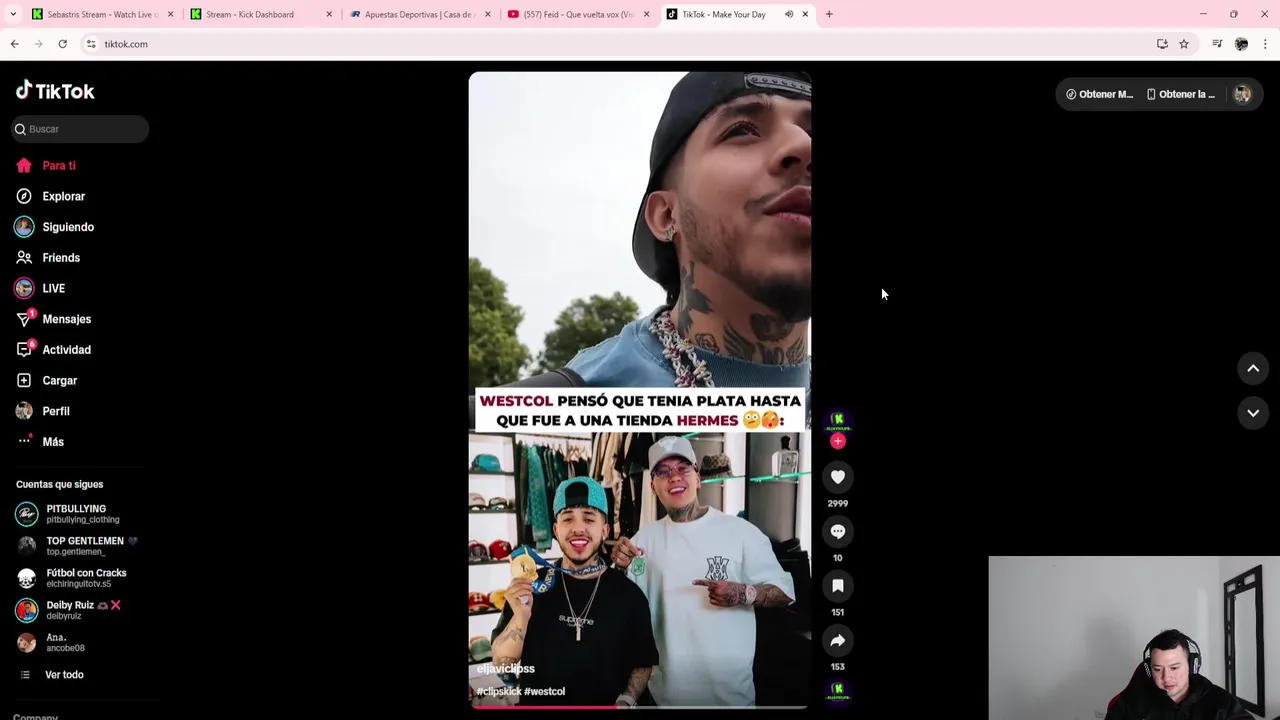Open the Cargar upload page
The image size is (1280, 720).
(x=59, y=381)
